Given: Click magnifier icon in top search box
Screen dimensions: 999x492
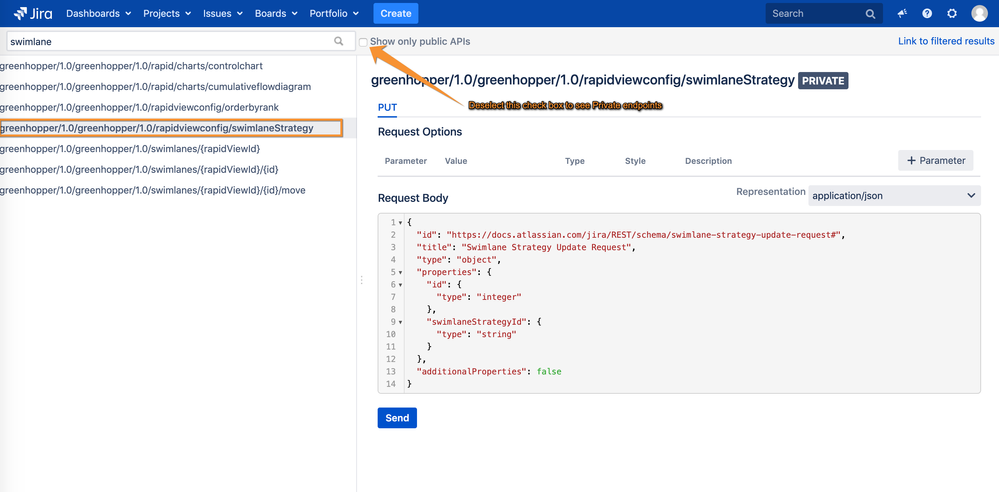Looking at the screenshot, I should click(x=870, y=13).
